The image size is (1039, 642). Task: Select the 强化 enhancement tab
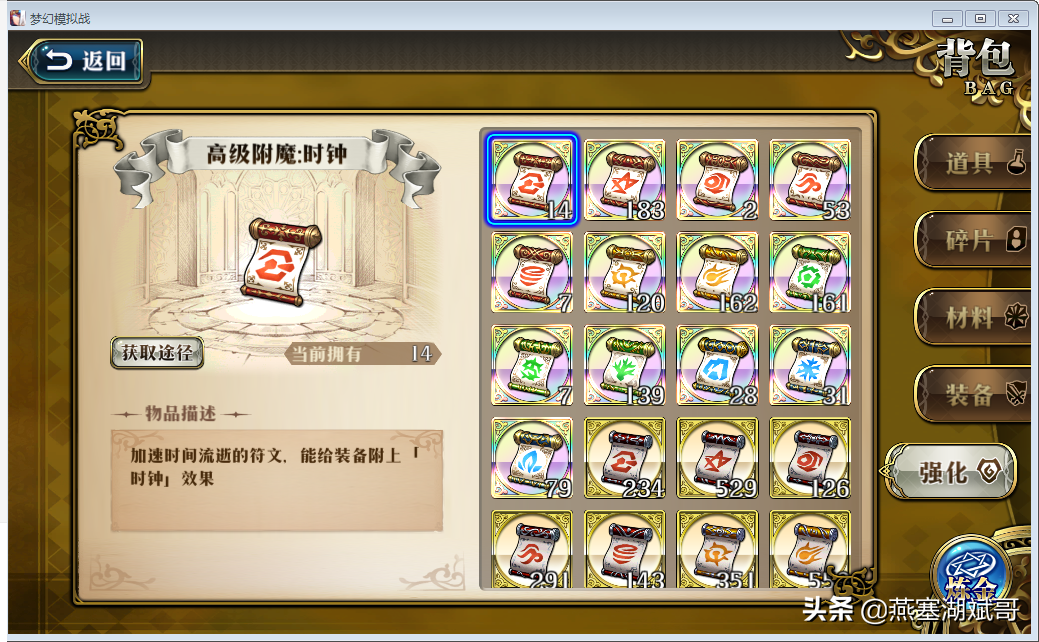(x=952, y=472)
